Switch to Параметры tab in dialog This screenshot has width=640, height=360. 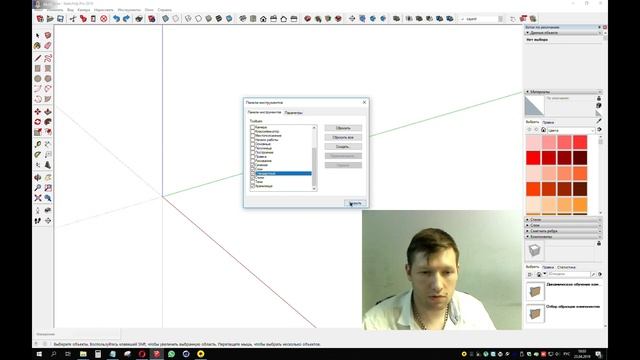(293, 113)
